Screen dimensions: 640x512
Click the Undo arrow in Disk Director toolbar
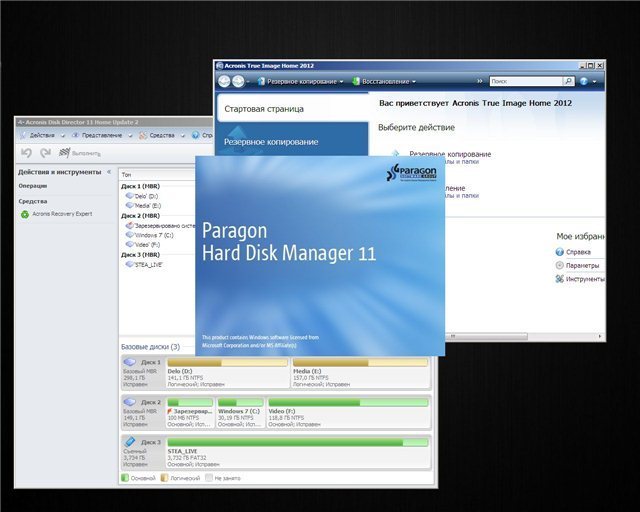point(27,153)
